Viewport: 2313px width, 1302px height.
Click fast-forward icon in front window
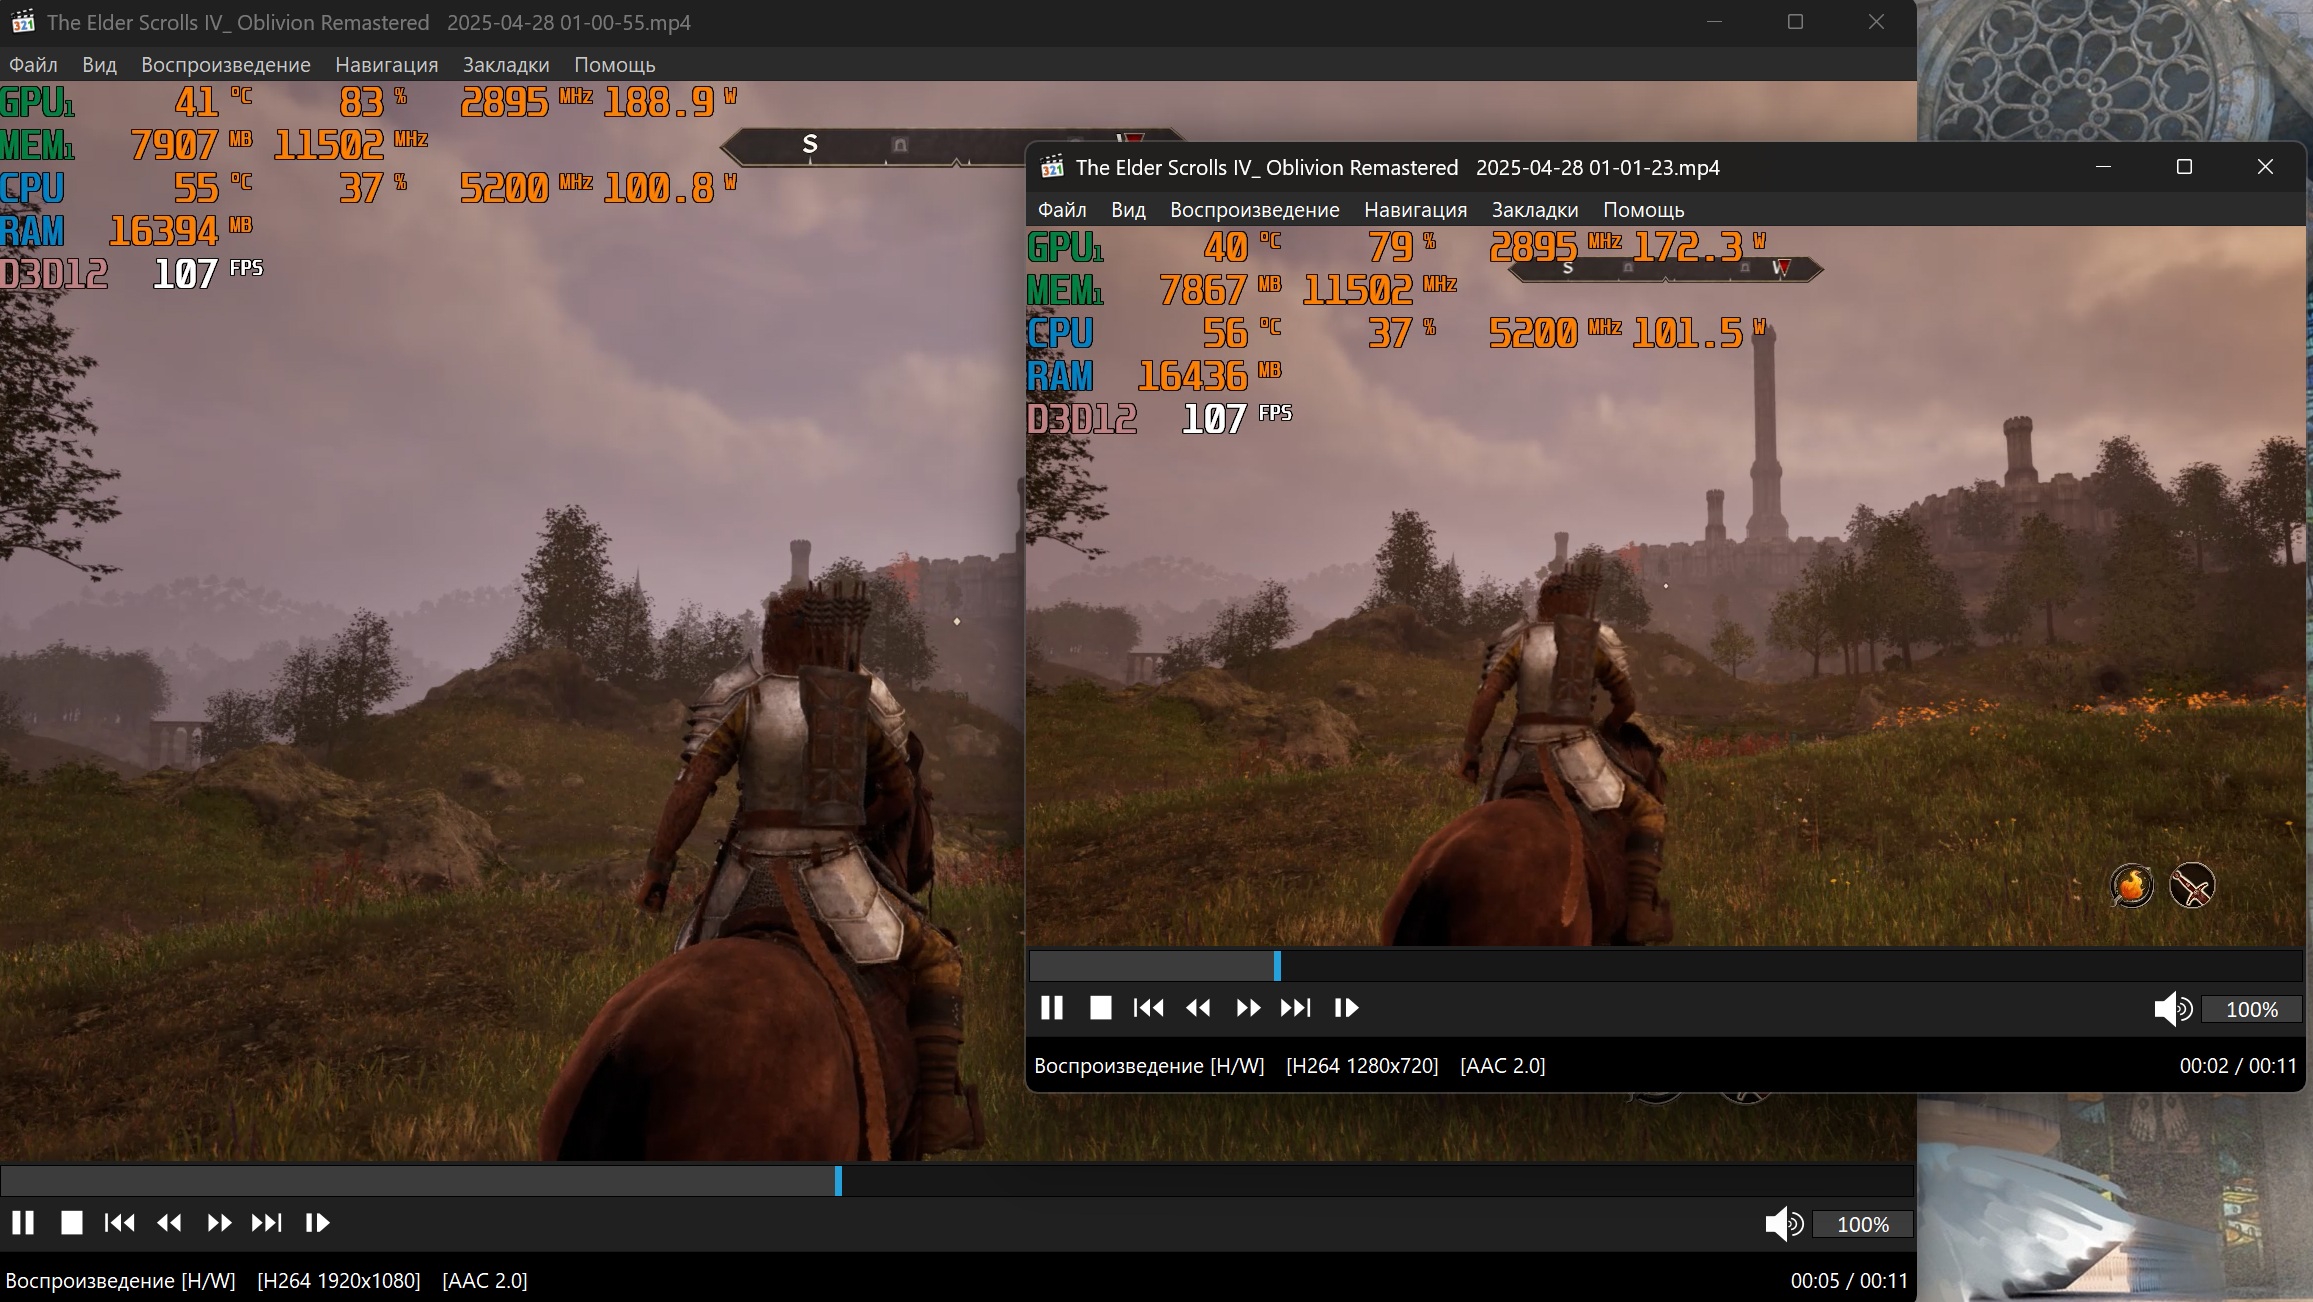(1248, 1008)
